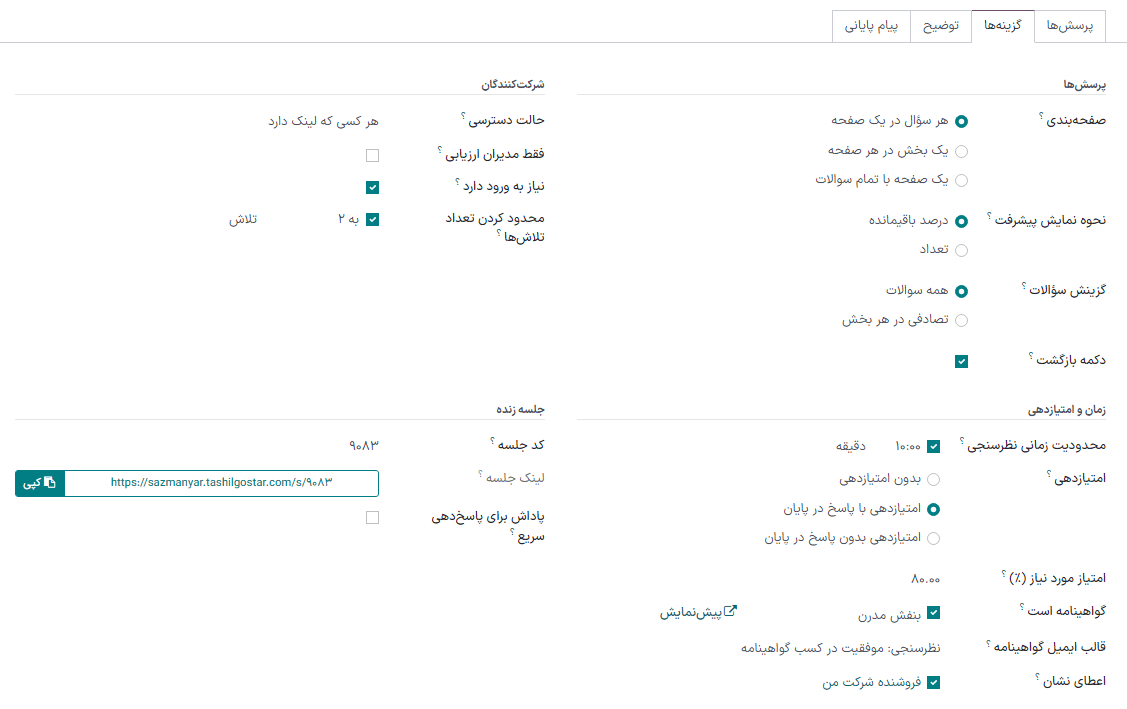Open certificate preview via the external link icon

tap(730, 612)
